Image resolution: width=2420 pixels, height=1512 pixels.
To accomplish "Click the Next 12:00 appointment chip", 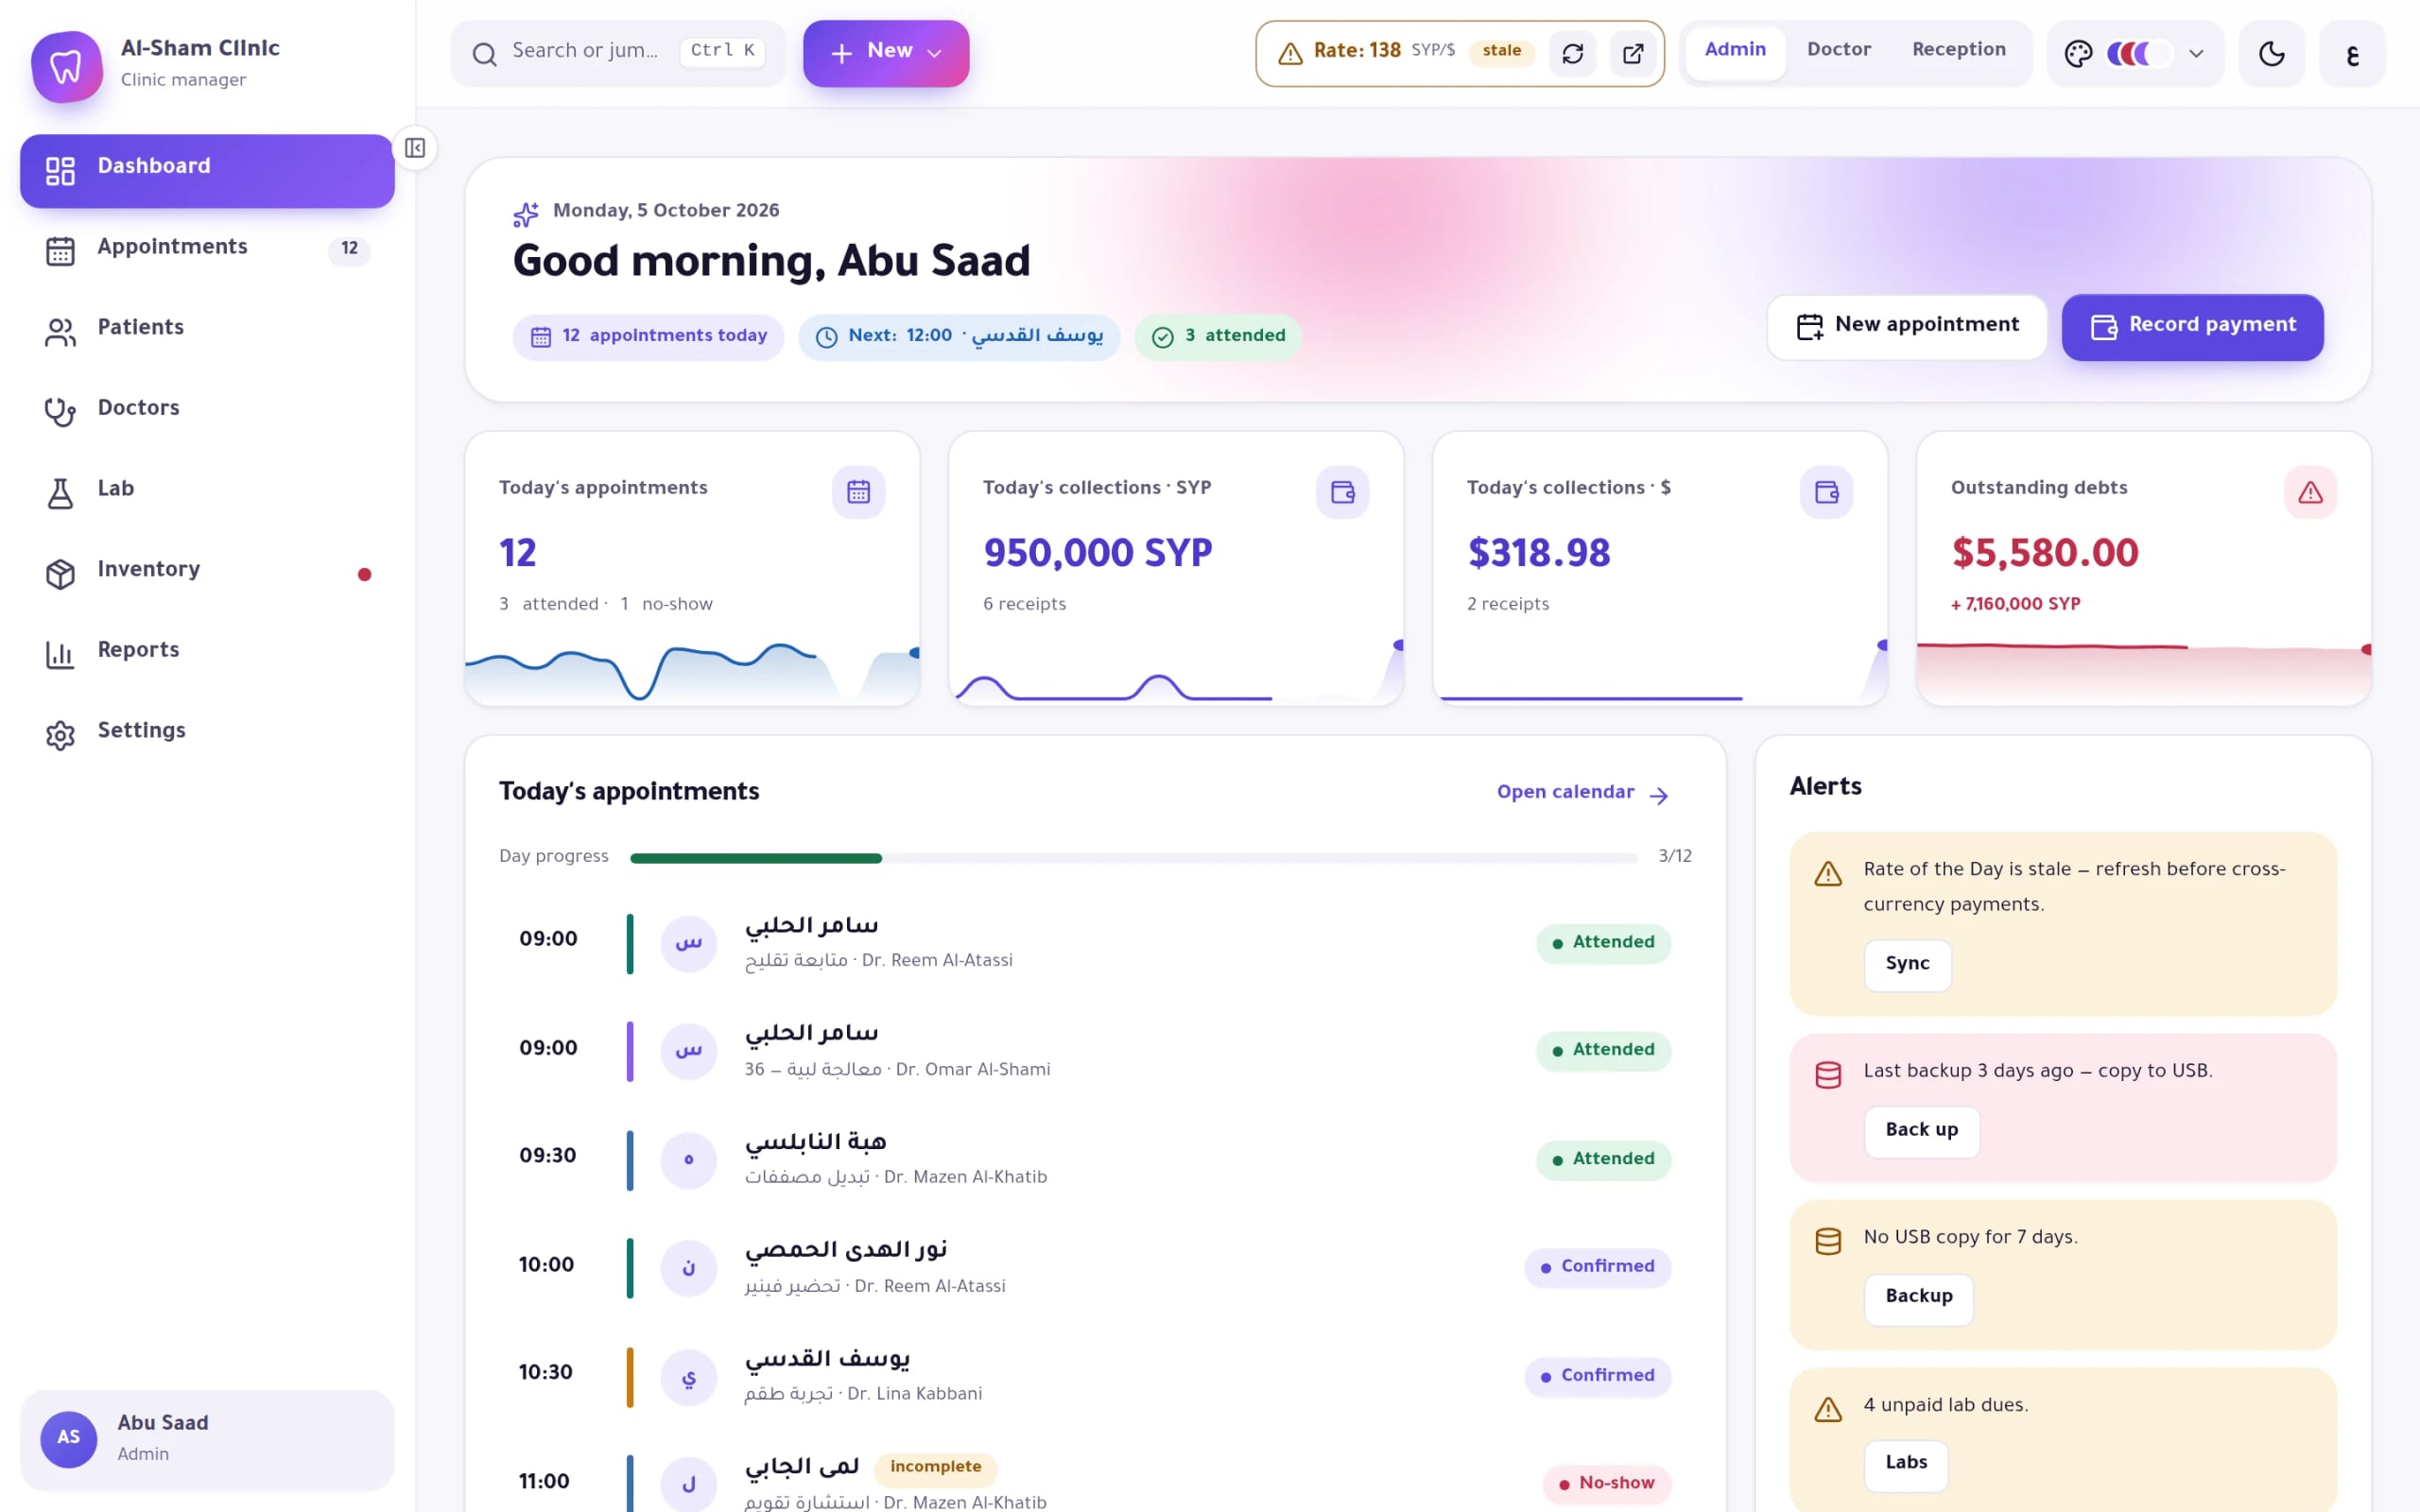I will pos(959,337).
